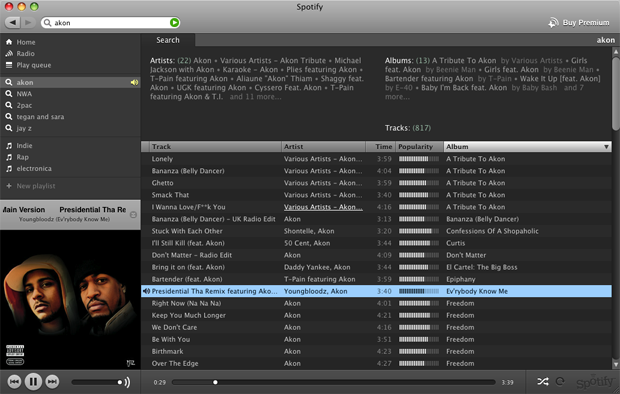Click the music note icon for Rap
This screenshot has height=394, width=620.
[x=9, y=157]
